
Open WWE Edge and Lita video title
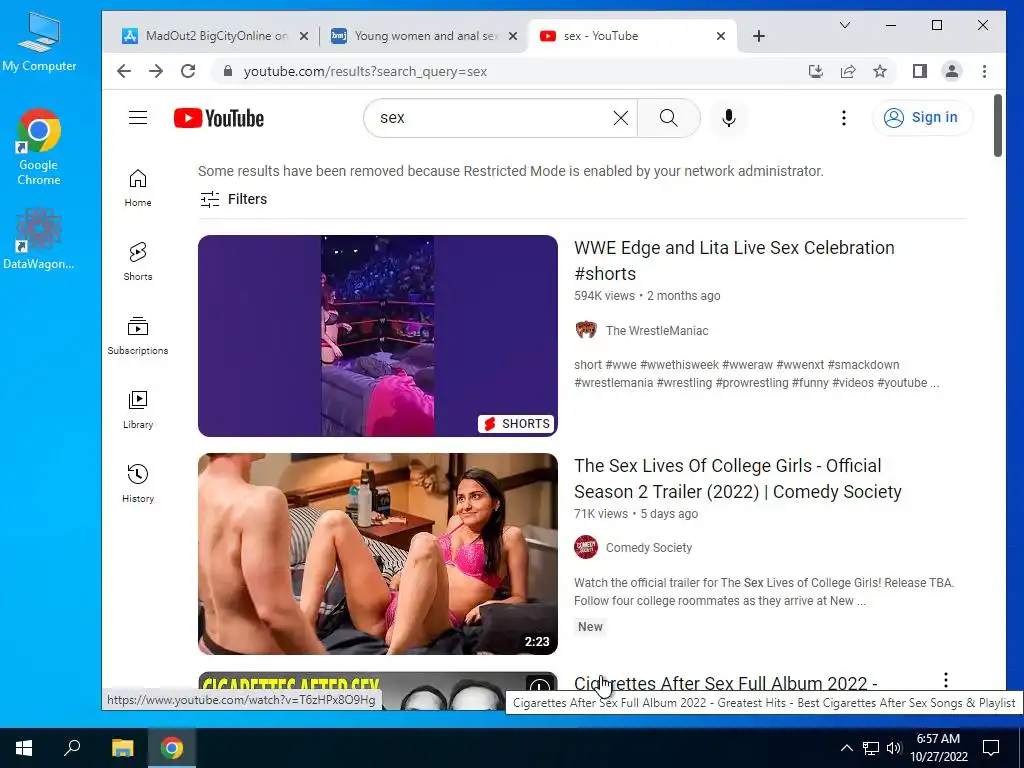tap(734, 261)
